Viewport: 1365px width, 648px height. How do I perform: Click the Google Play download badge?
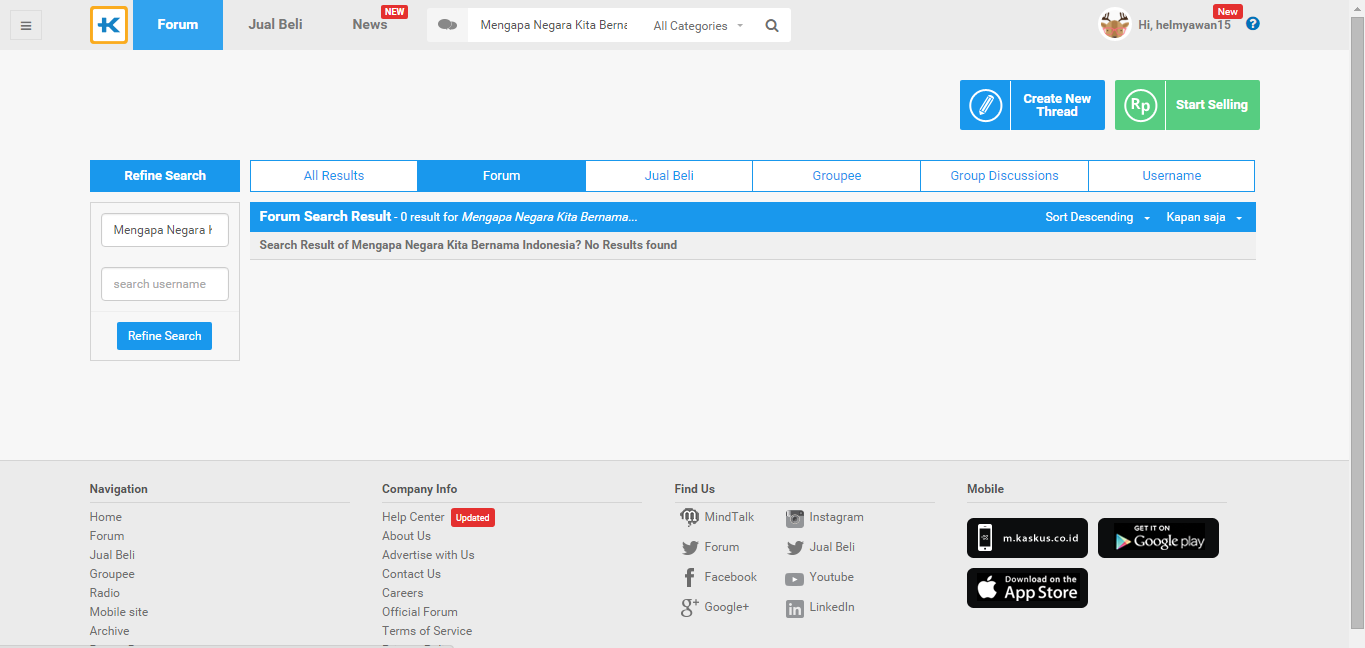coord(1158,538)
